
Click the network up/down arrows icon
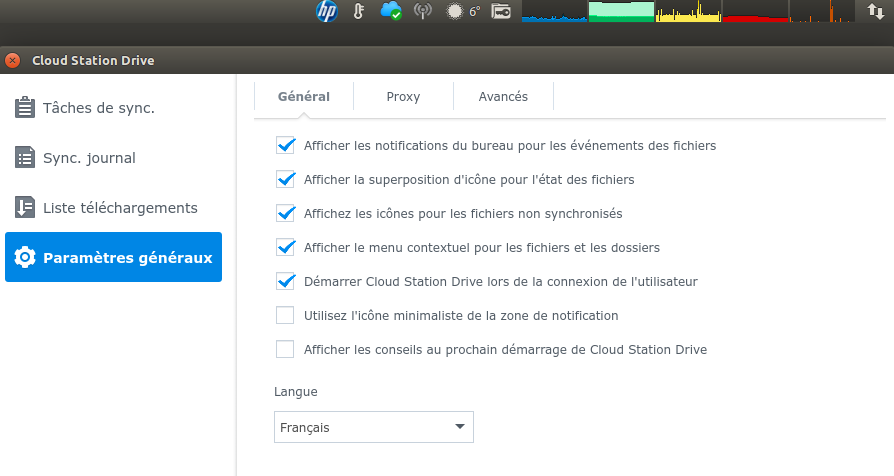pos(873,12)
